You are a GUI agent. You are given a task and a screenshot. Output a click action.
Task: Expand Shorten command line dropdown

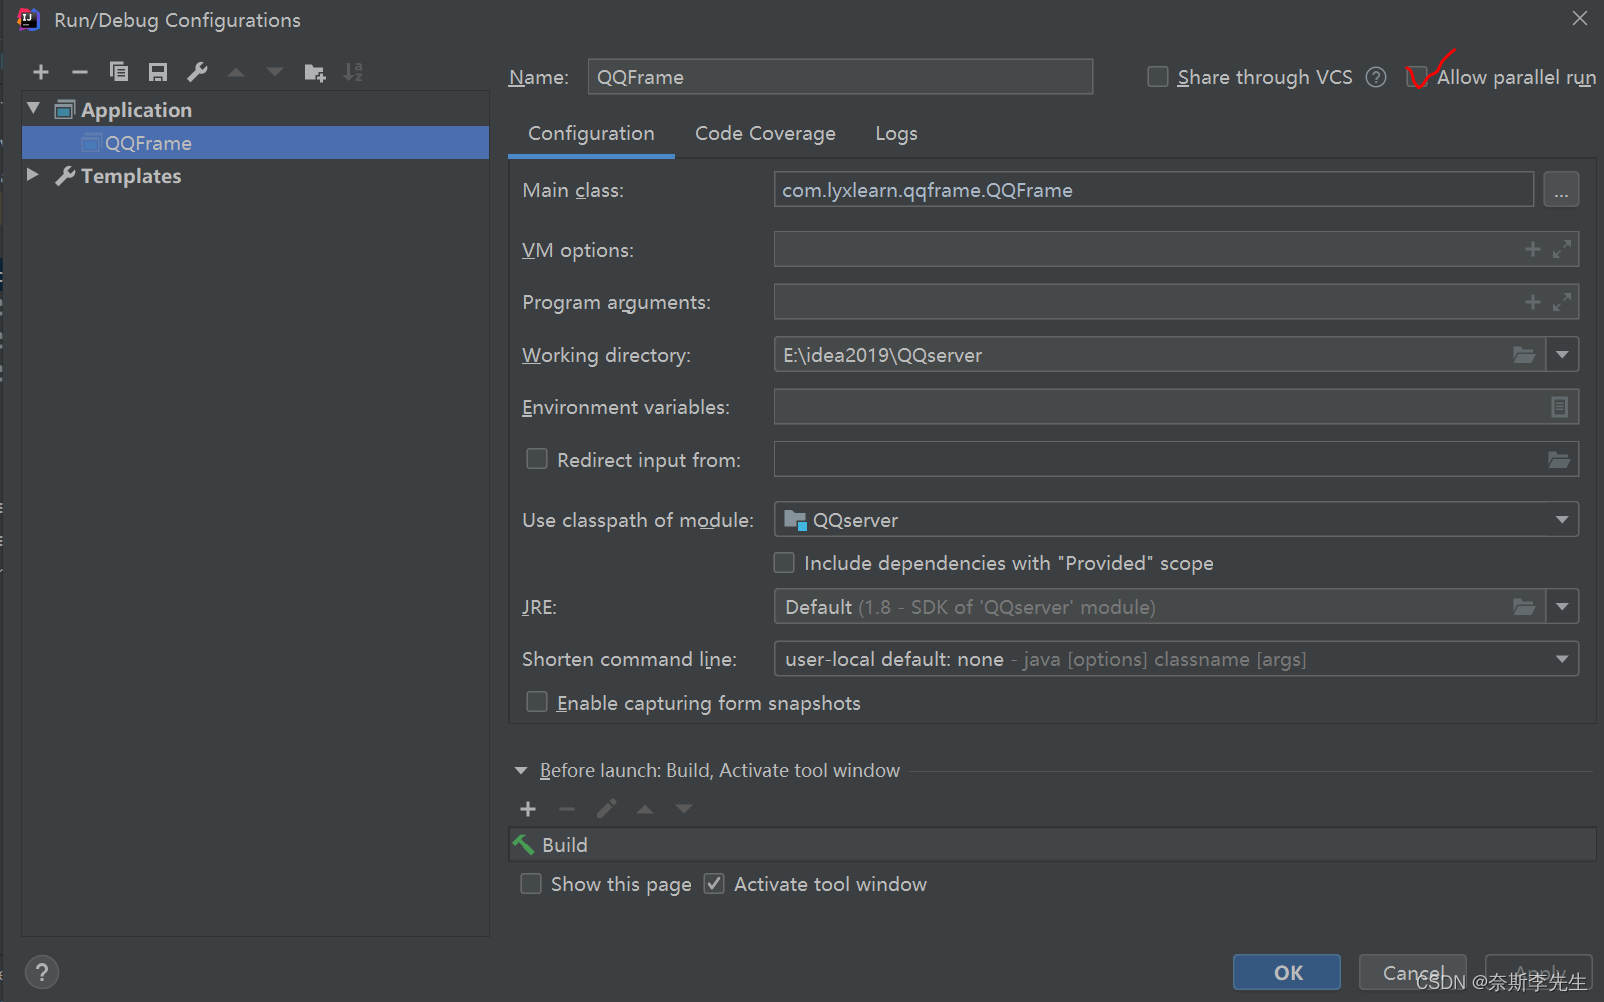click(x=1176, y=659)
